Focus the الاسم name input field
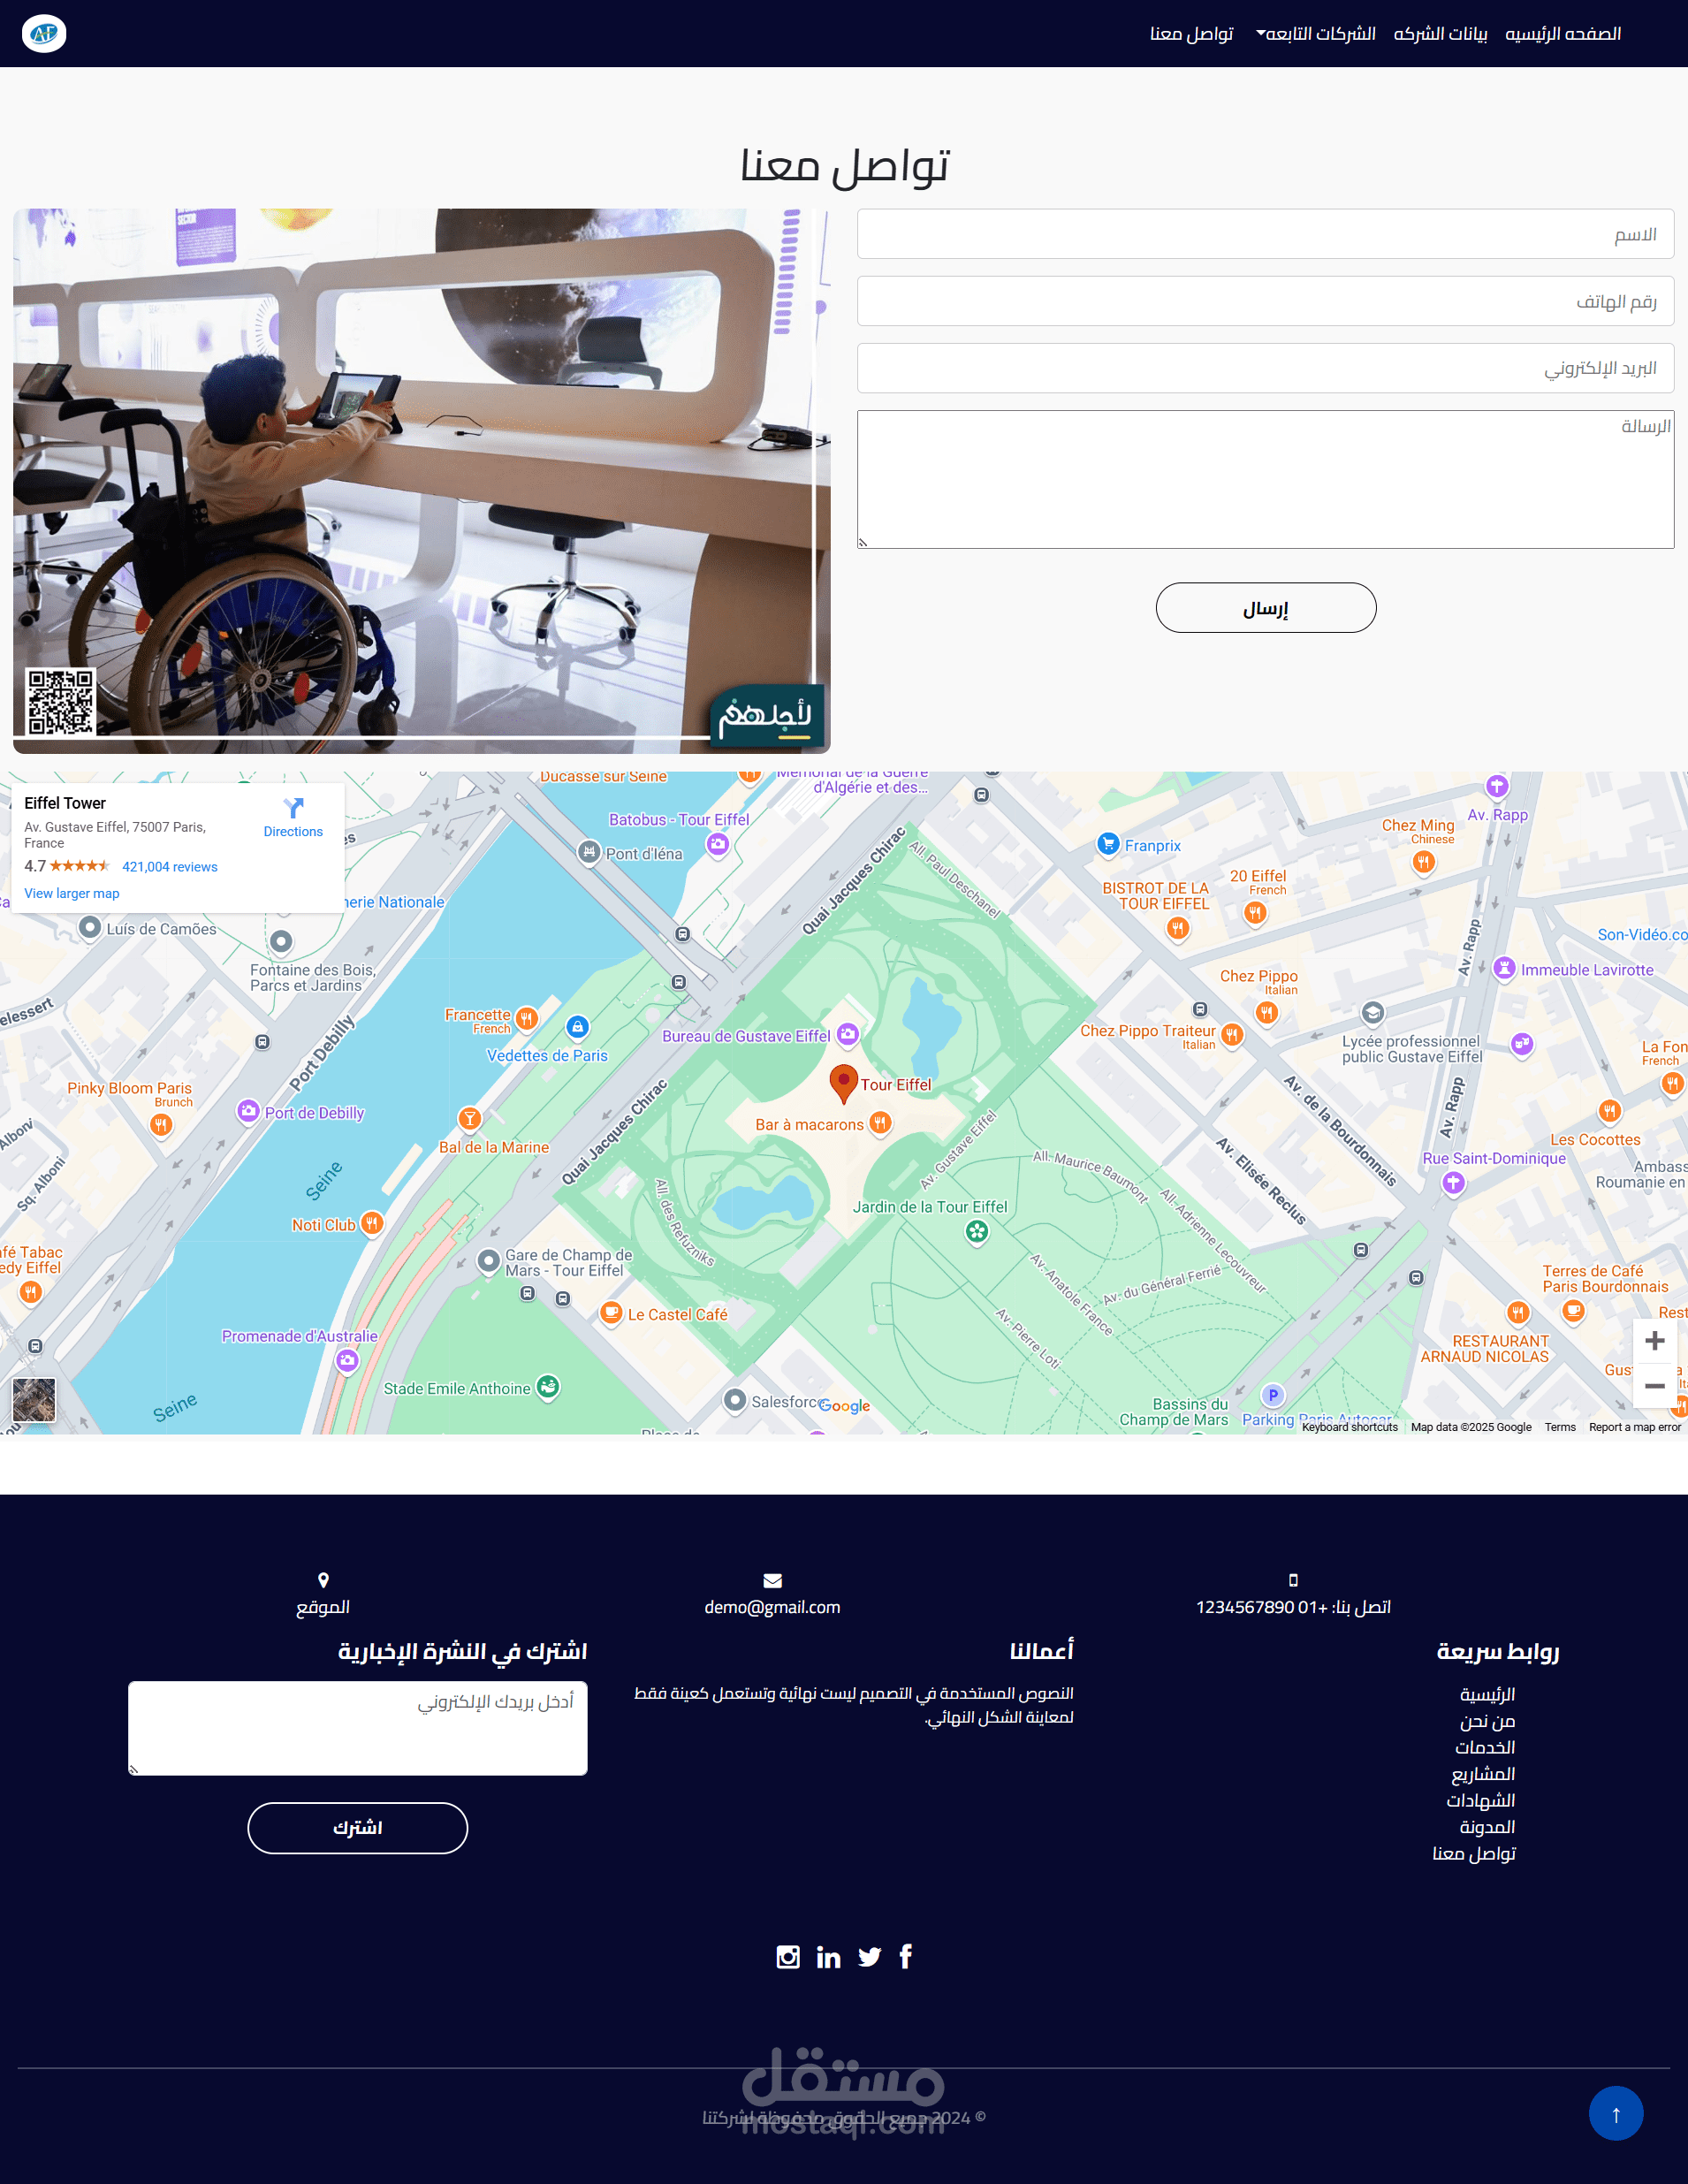 1265,234
